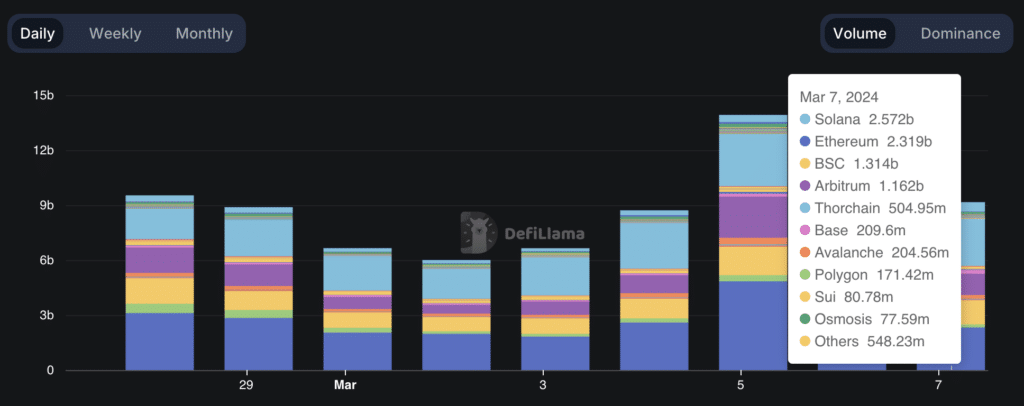
Task: Click the Polygon green legend dot
Action: coord(805,275)
